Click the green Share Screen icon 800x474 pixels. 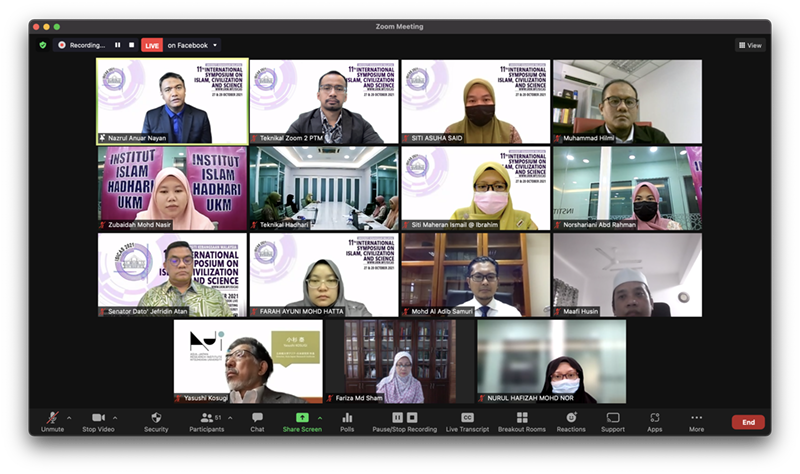[302, 417]
